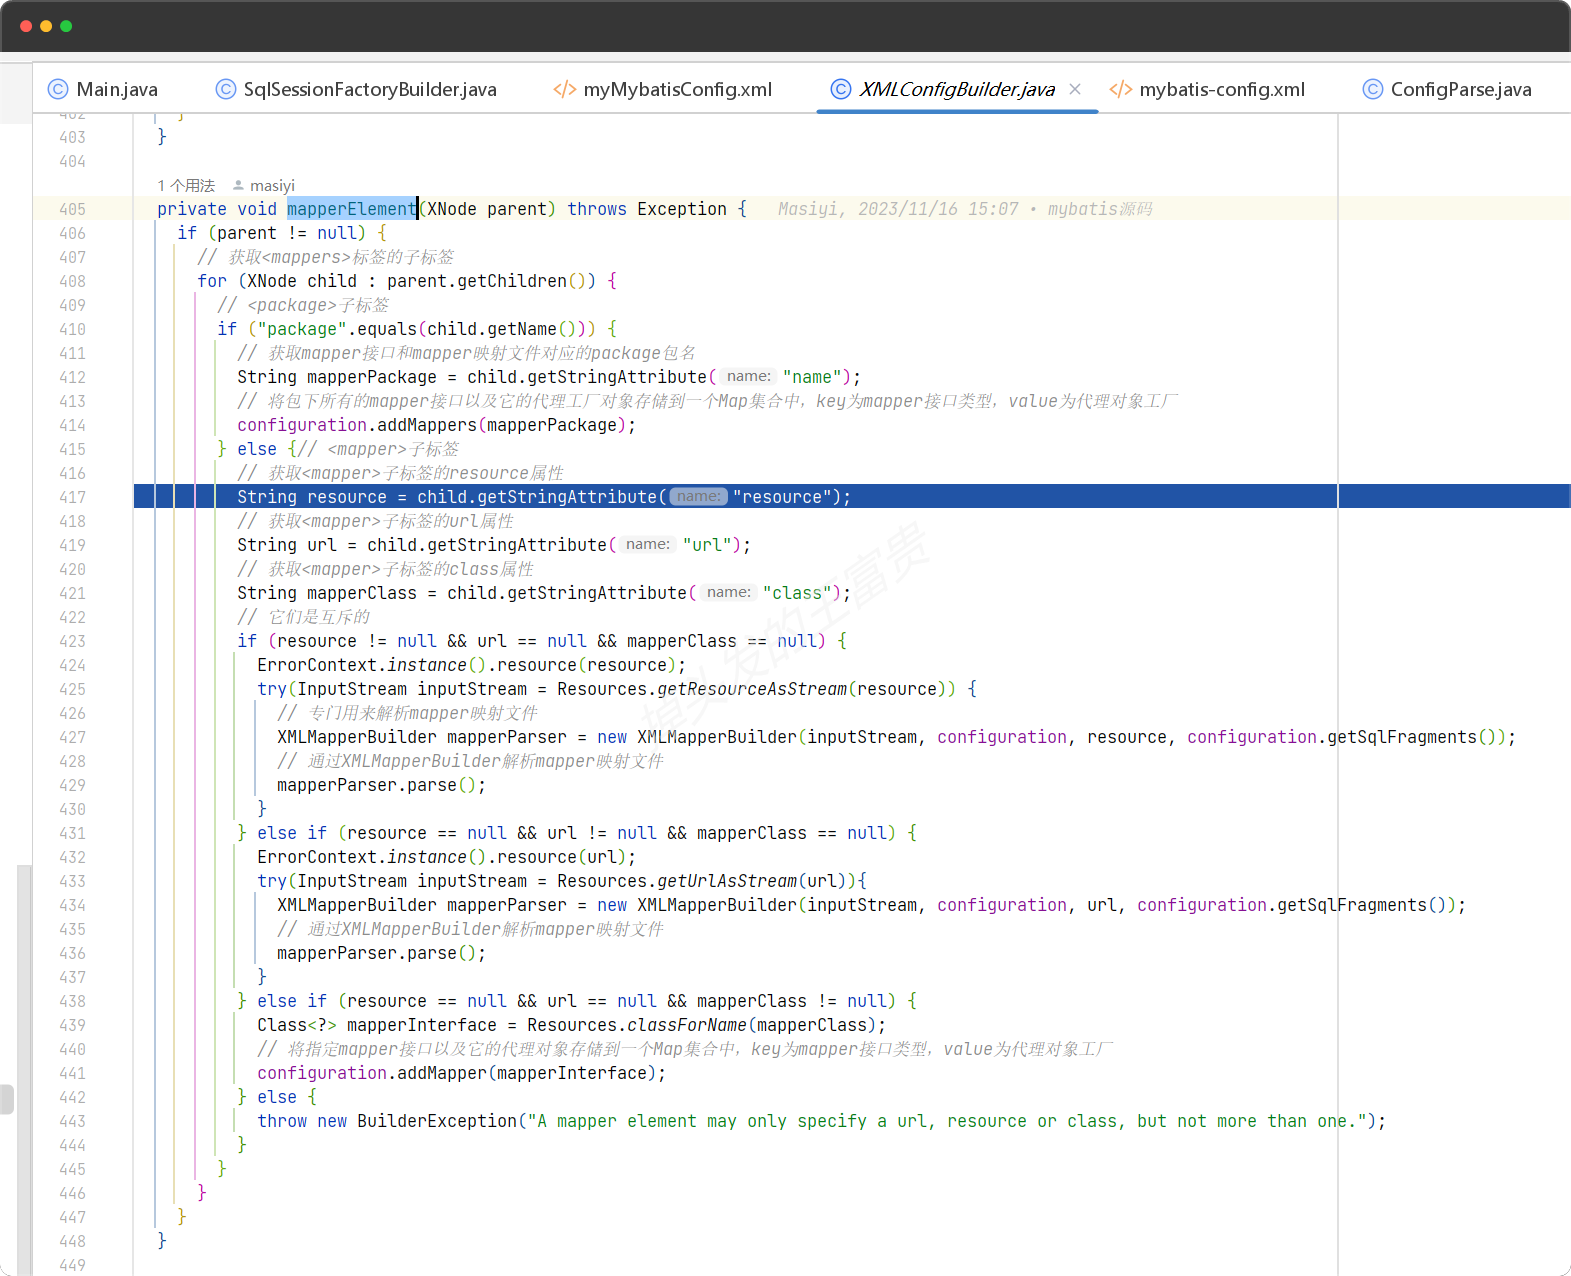Image resolution: width=1571 pixels, height=1276 pixels.
Task: Click the XMLConfigBuilder.java class icon
Action: point(841,89)
